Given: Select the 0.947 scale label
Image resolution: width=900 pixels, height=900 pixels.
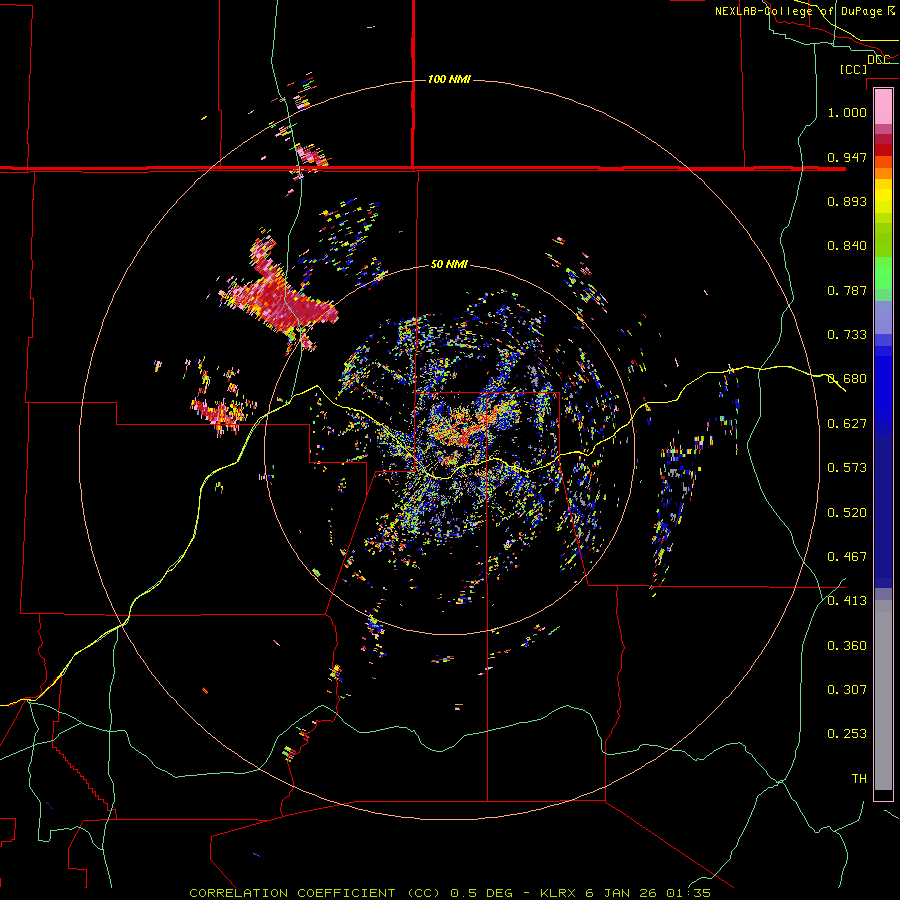Looking at the screenshot, I should [847, 157].
